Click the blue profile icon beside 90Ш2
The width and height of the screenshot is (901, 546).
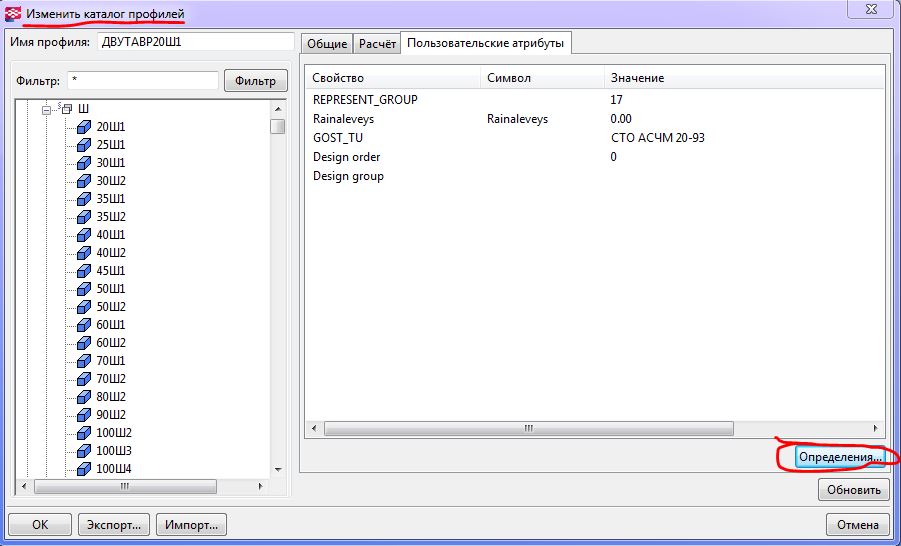point(84,415)
